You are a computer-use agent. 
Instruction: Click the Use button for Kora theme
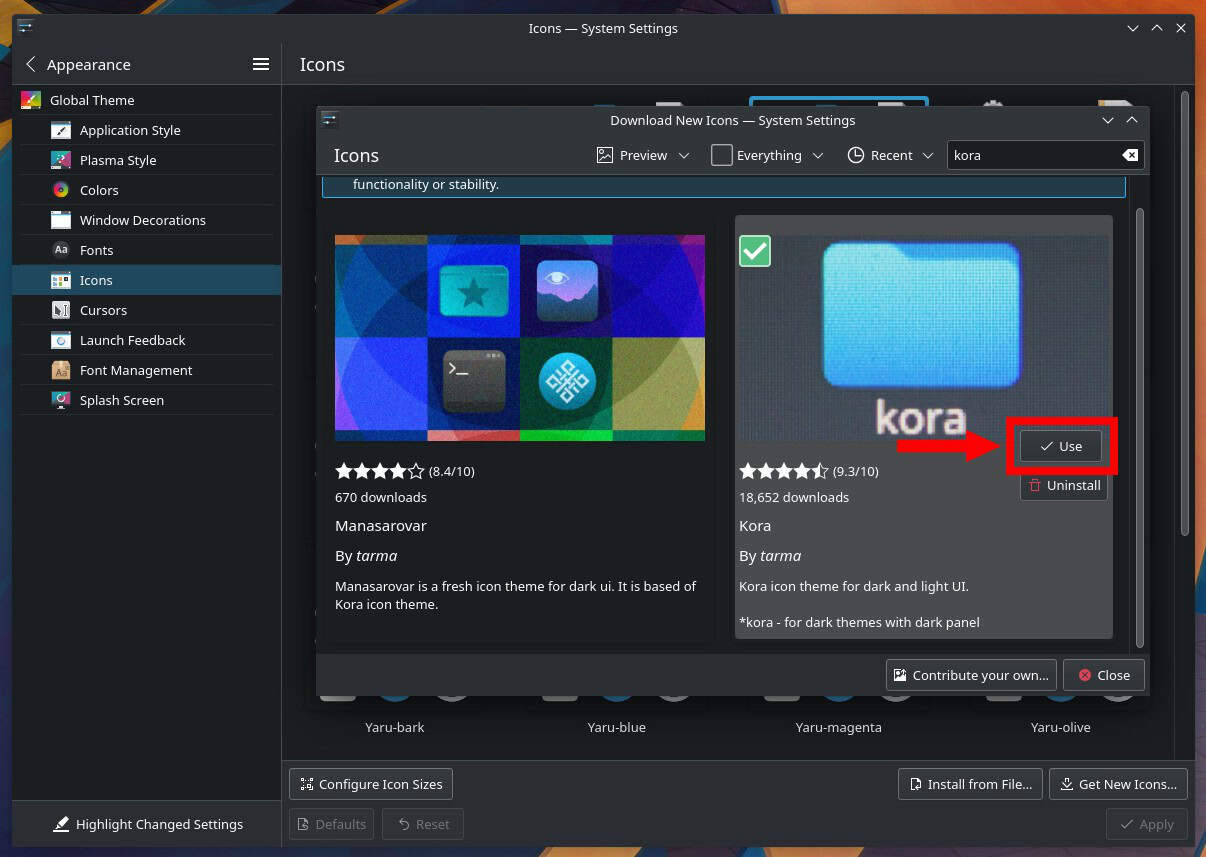click(1060, 446)
